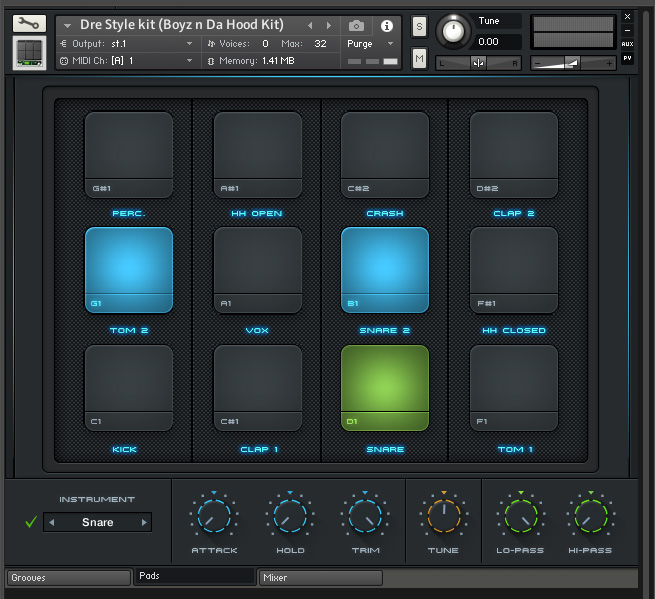Viewport: 655px width, 599px height.
Task: Adjust the orange Tune knob
Action: coord(444,516)
